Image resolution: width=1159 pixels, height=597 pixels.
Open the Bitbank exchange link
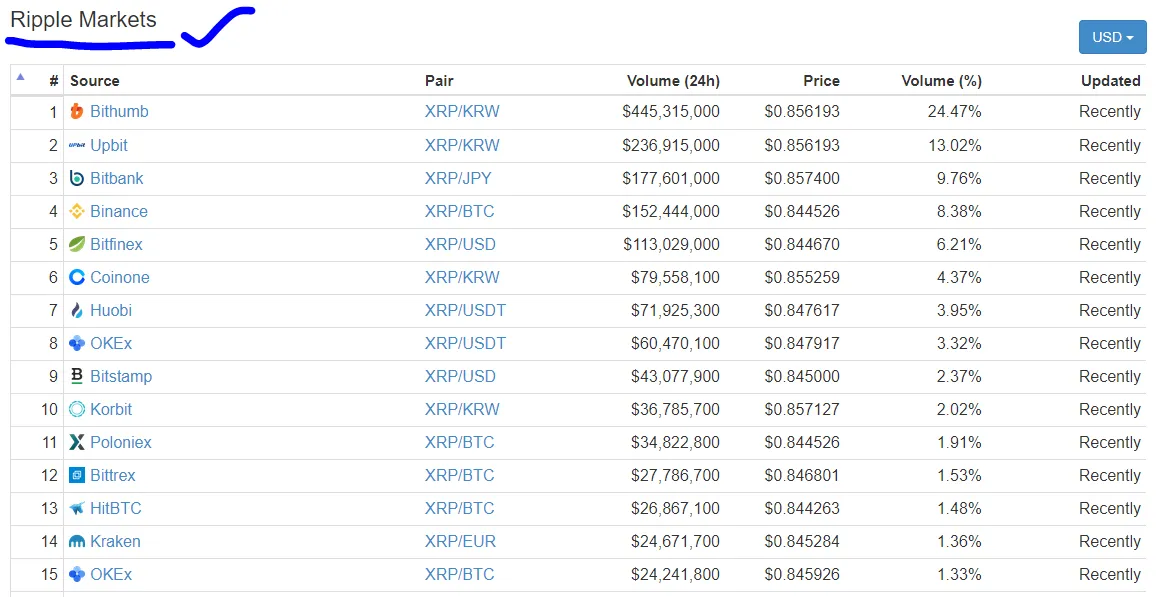click(x=117, y=178)
